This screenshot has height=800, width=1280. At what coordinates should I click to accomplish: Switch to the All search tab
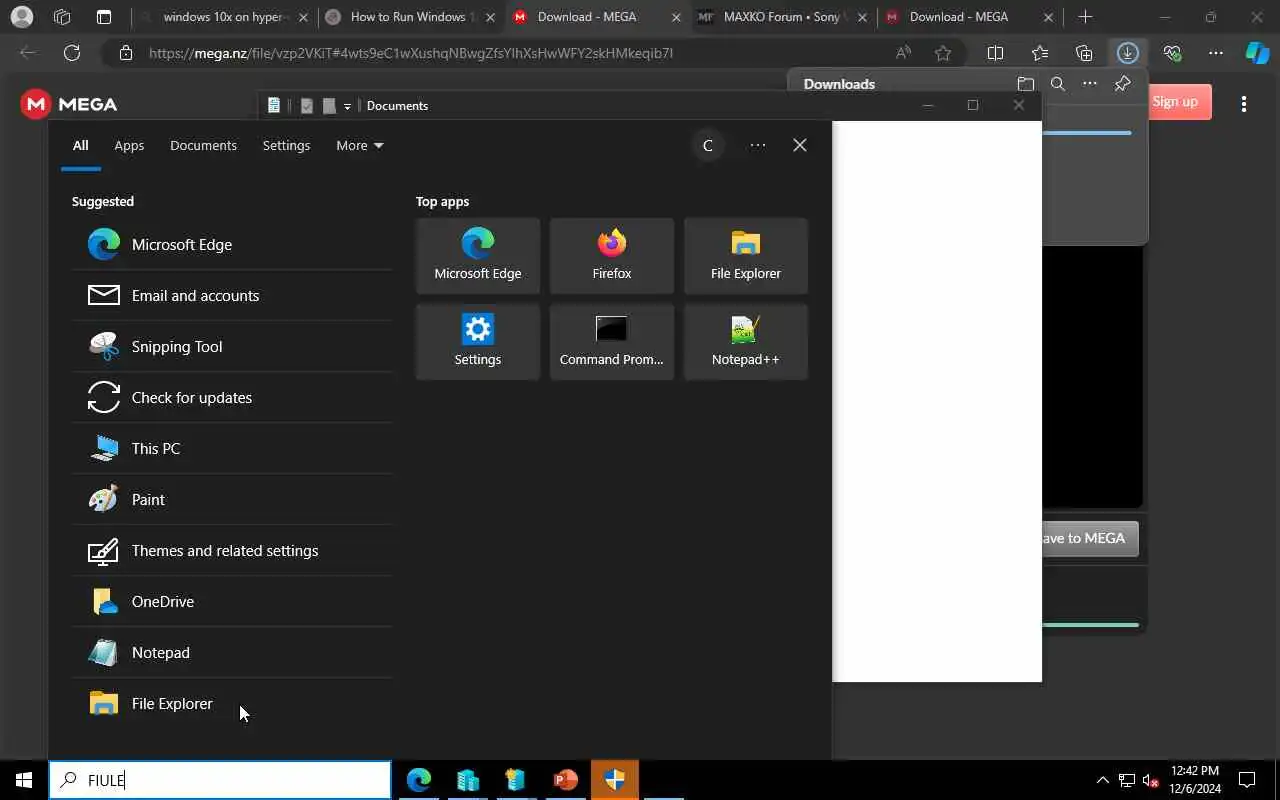80,145
